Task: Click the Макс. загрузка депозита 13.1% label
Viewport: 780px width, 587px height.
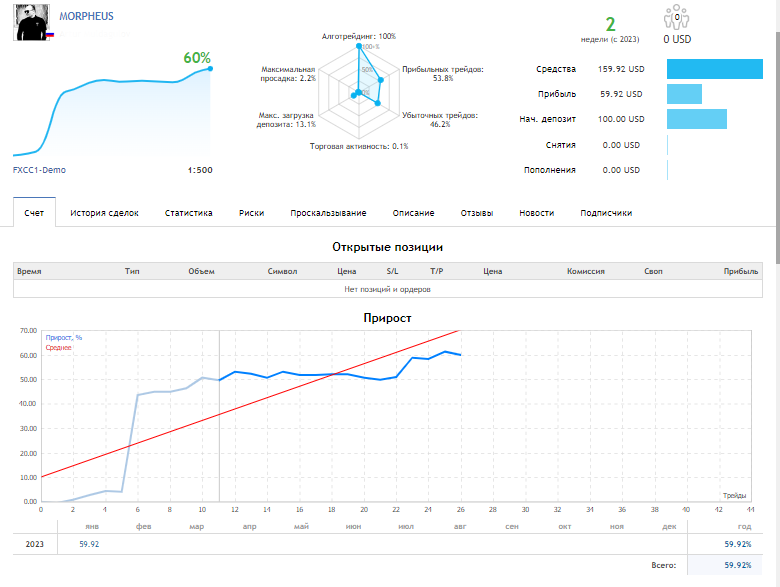Action: [286, 119]
